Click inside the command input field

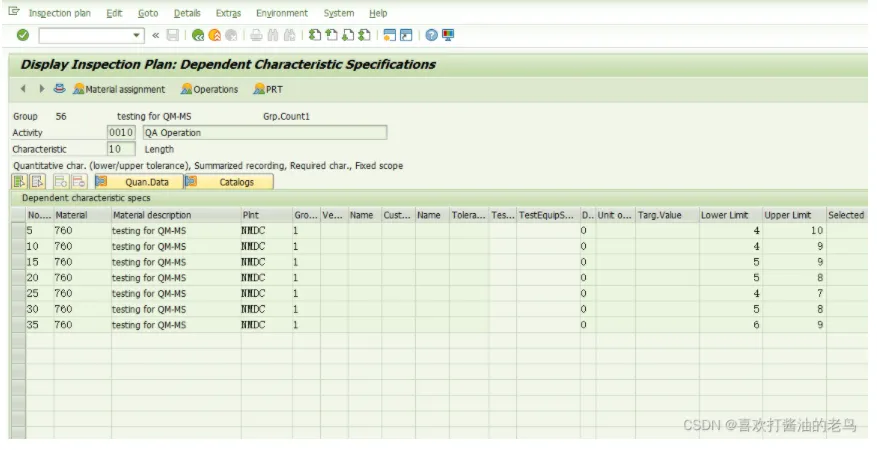[86, 36]
